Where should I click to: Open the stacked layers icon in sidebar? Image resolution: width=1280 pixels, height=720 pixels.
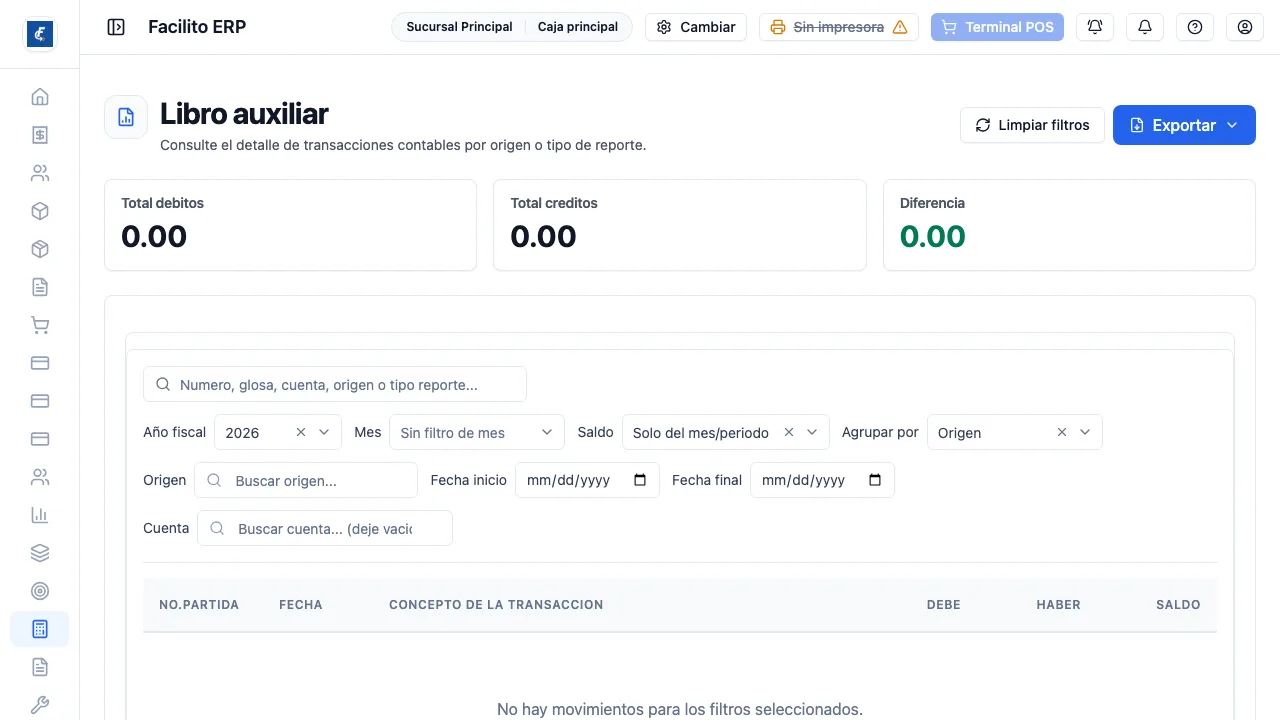(40, 553)
